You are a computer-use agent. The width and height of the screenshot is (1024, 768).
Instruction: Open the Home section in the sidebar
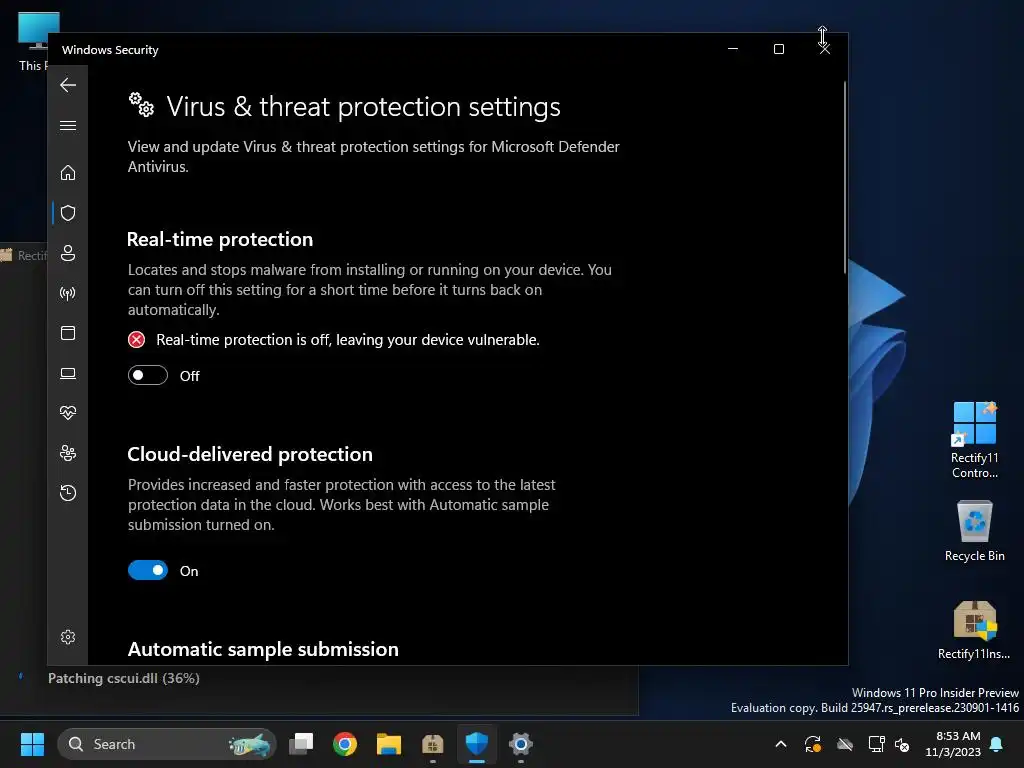68,172
